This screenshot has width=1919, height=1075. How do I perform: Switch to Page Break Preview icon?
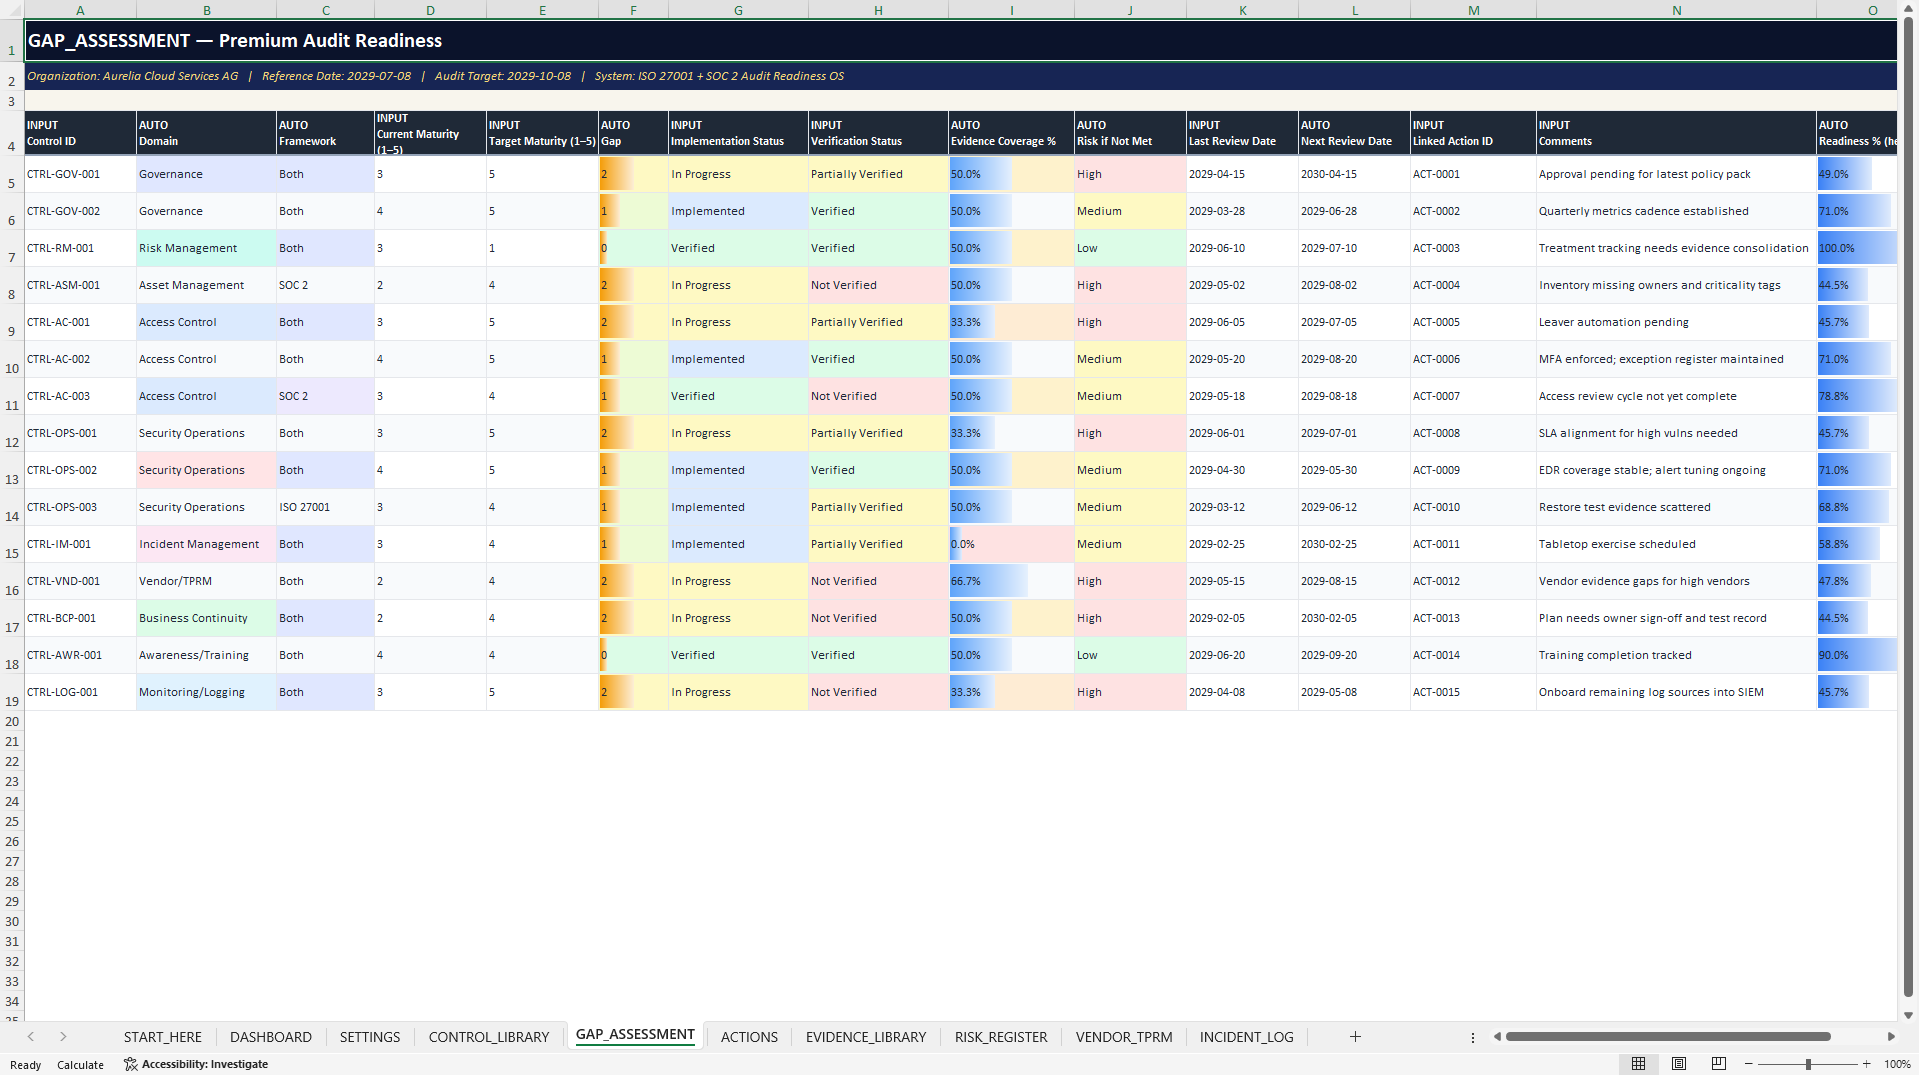click(x=1719, y=1064)
